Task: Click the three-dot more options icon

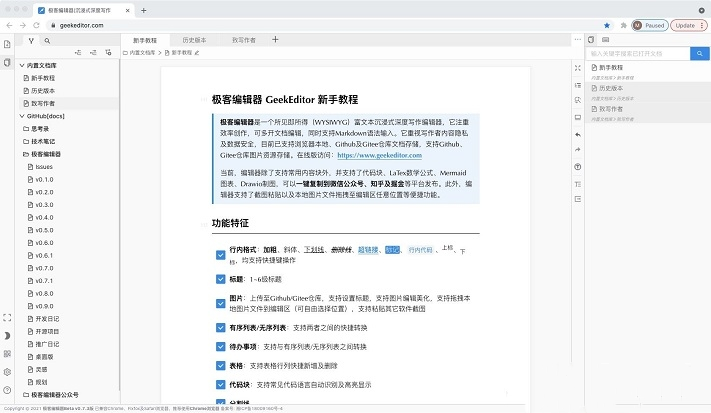Action: 577,39
